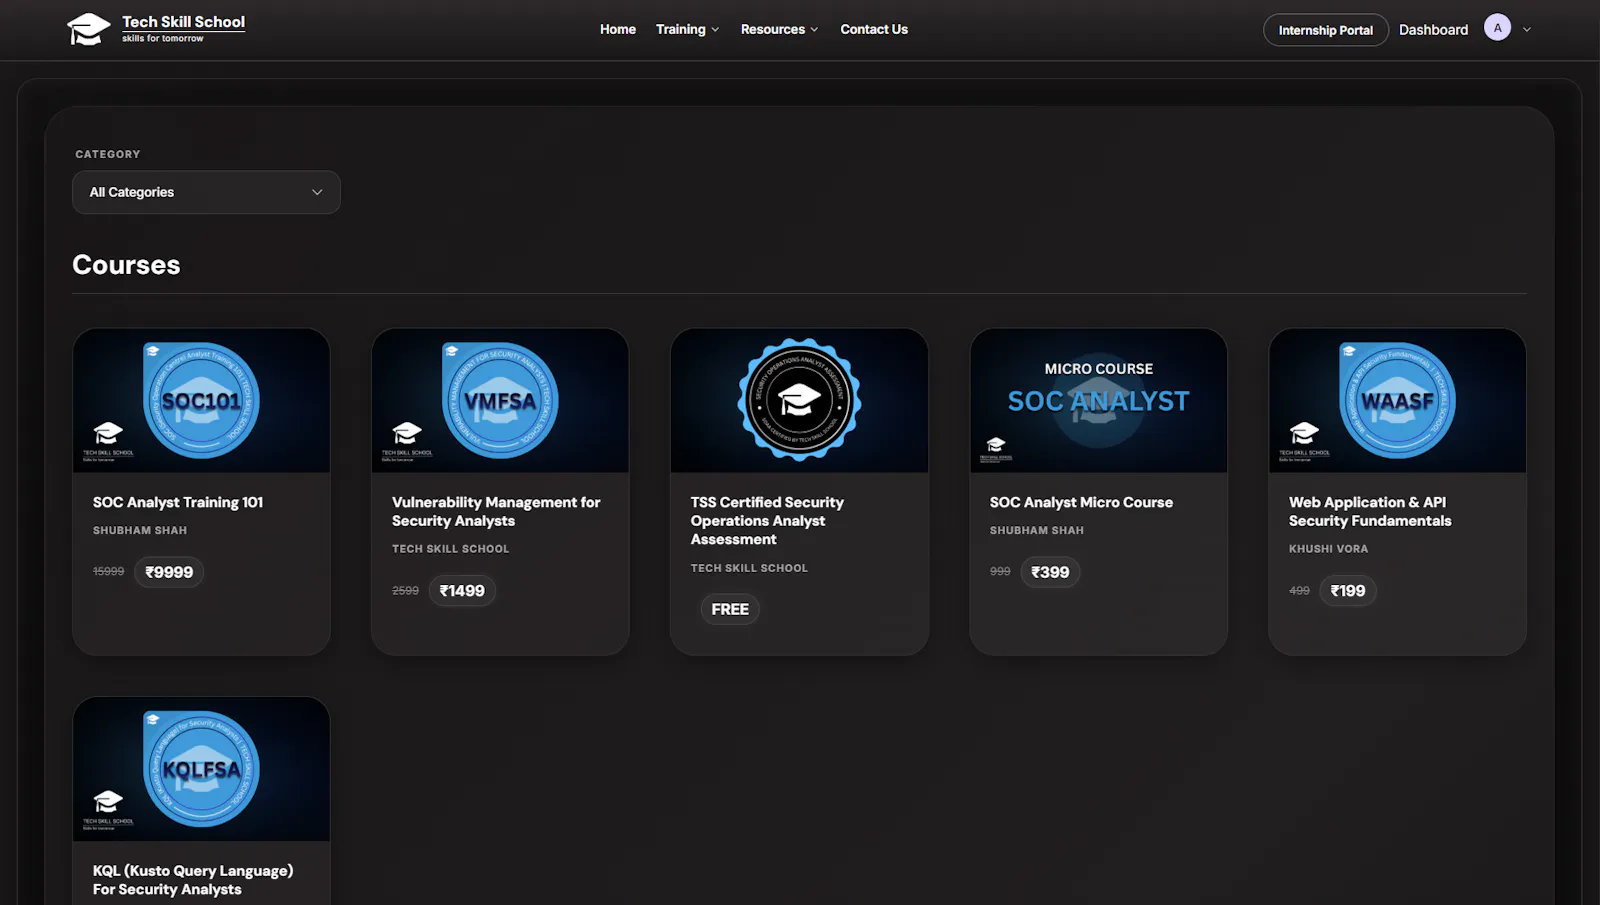1600x905 pixels.
Task: Click the Tech Skill School title text
Action: point(183,22)
